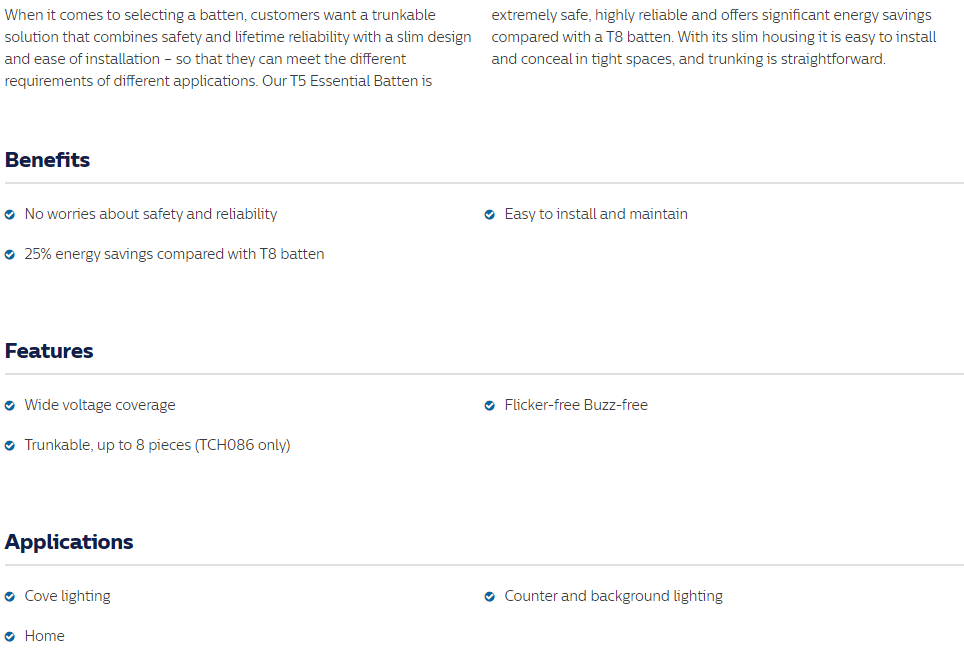This screenshot has width=964, height=648.
Task: Click the "Applications" section heading
Action: pyautogui.click(x=69, y=542)
